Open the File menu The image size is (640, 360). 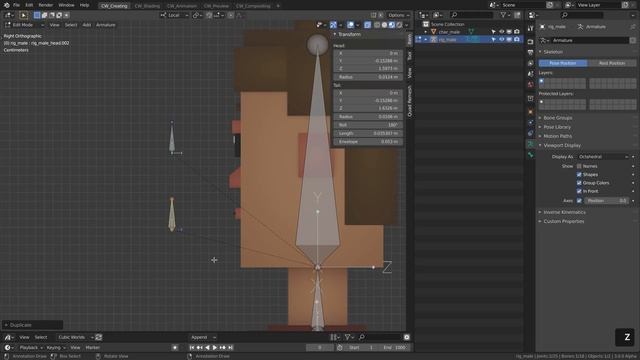[16, 5]
